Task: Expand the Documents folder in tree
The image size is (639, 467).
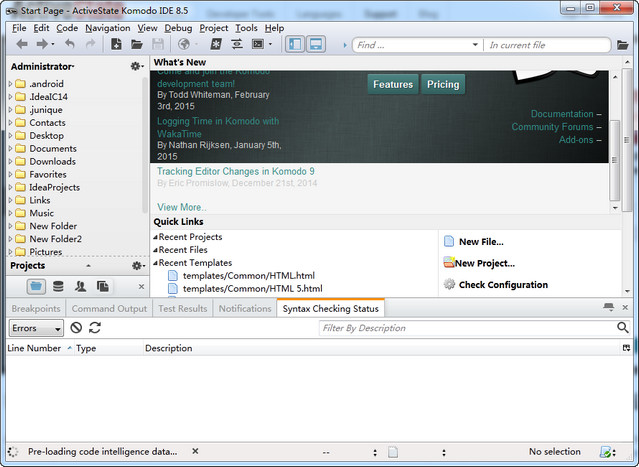Action: click(10, 149)
